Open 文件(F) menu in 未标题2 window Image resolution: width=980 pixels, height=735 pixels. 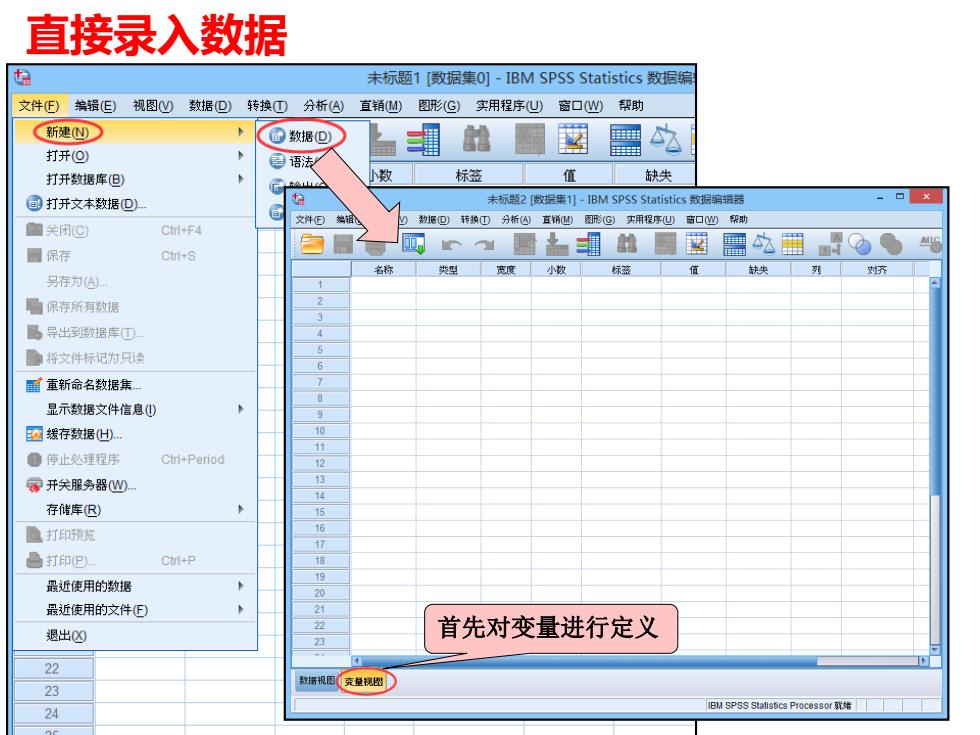[310, 220]
